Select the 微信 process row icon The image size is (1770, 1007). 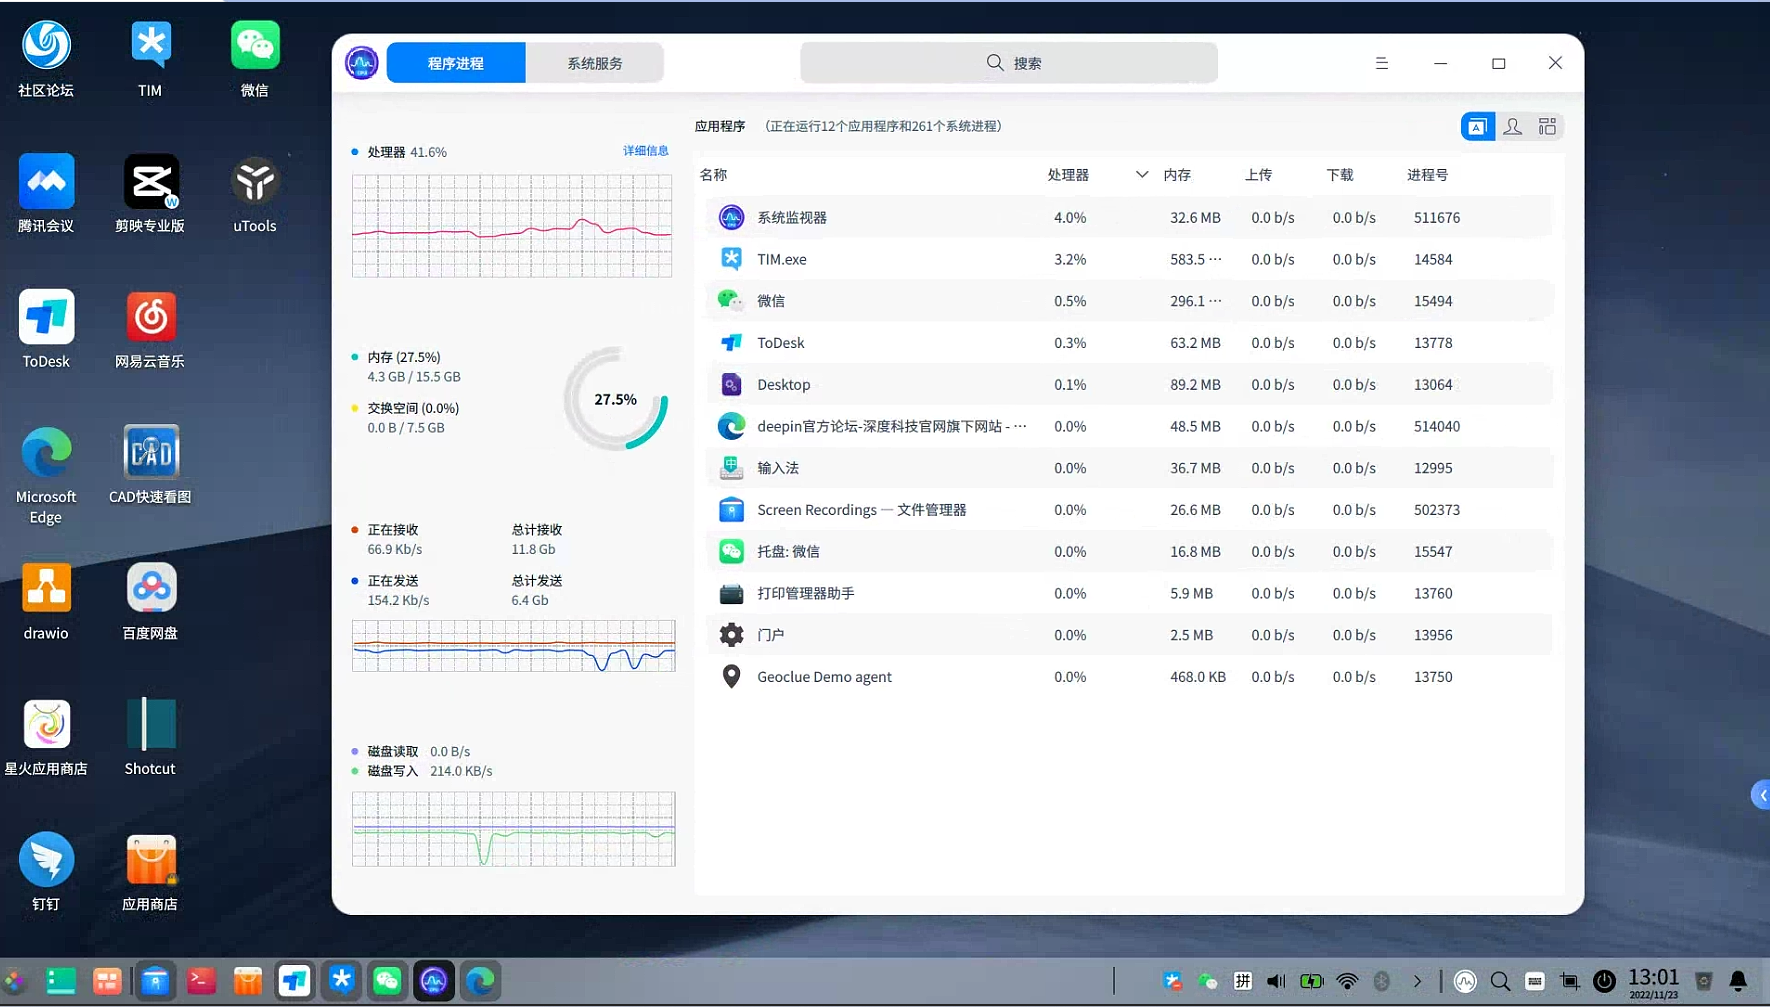point(731,301)
